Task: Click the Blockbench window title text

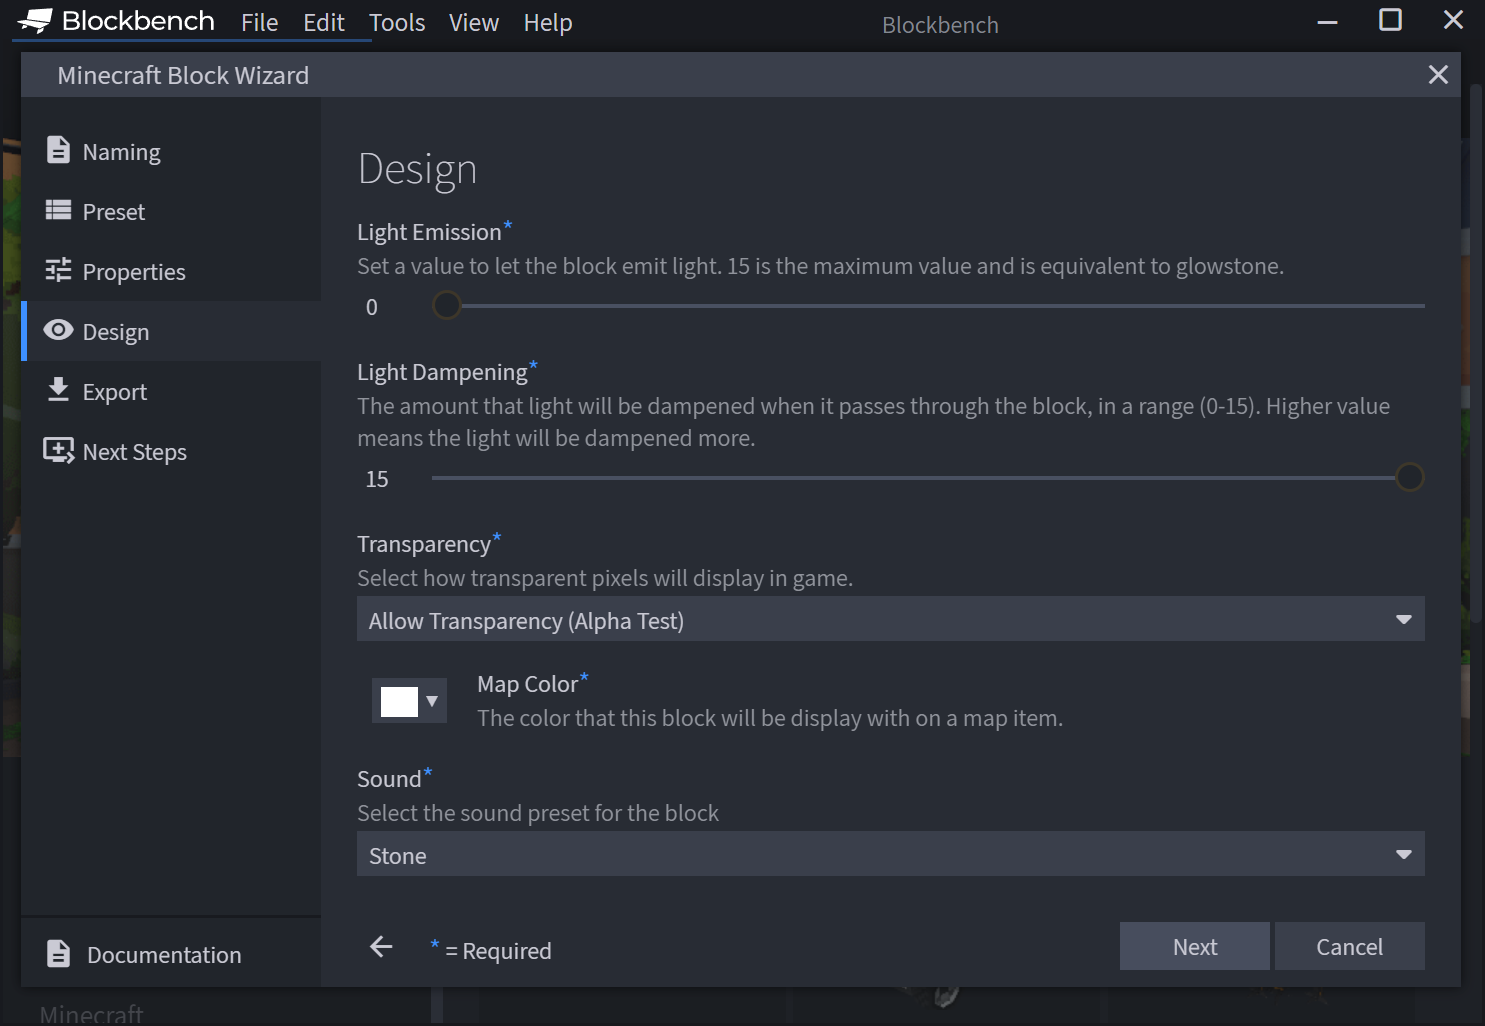Action: [x=940, y=25]
